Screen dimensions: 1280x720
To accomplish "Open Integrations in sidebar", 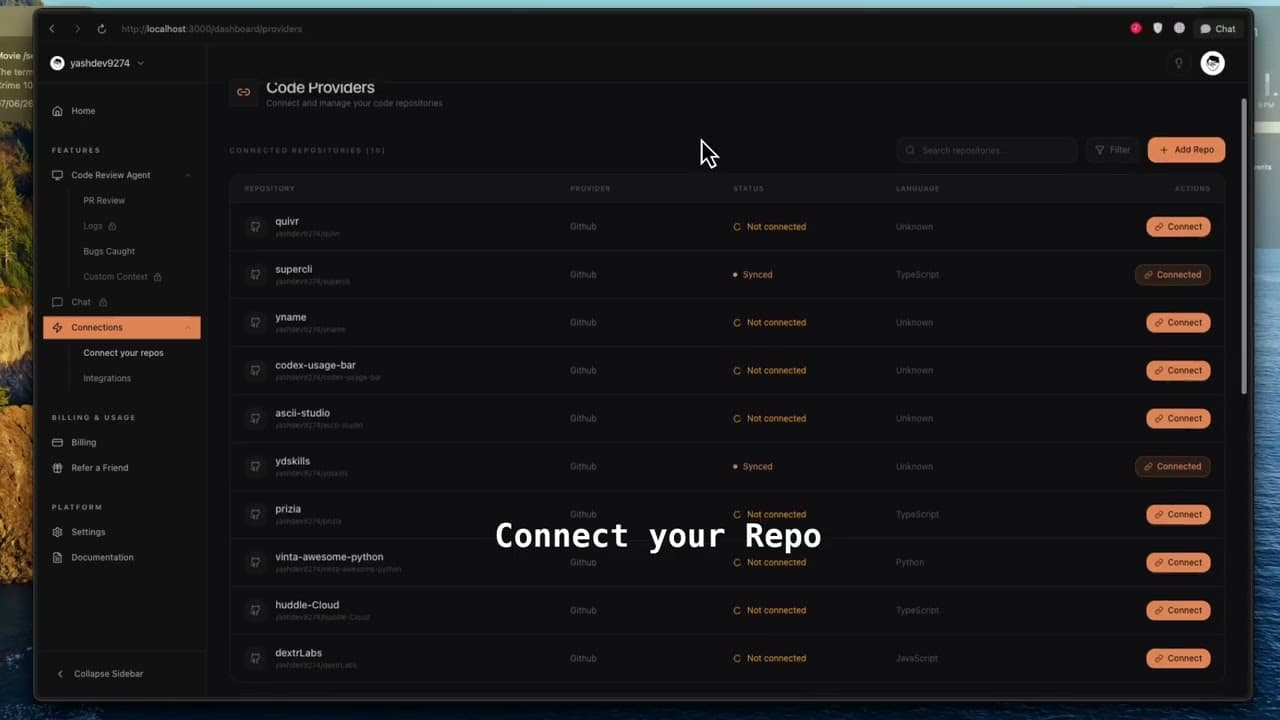I will click(107, 378).
